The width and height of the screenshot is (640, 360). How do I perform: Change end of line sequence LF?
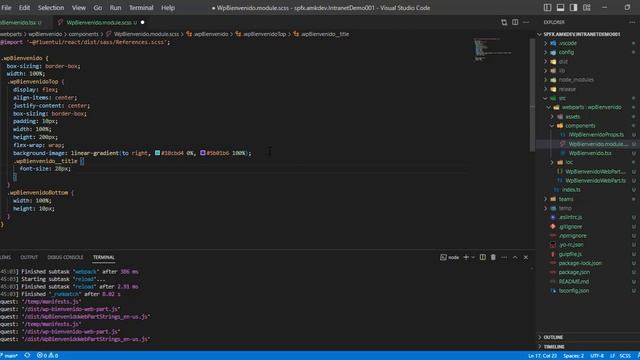[x=612, y=356]
